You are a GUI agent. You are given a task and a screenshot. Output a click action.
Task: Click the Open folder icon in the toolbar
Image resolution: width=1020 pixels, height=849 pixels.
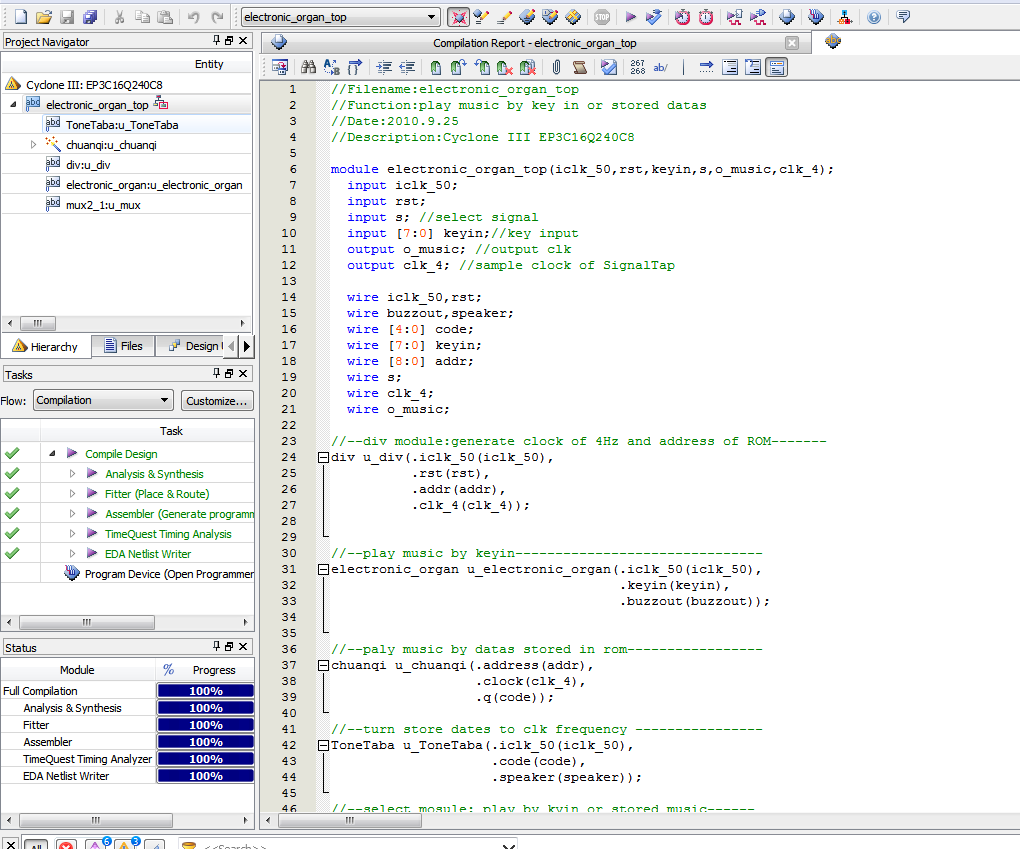[43, 17]
